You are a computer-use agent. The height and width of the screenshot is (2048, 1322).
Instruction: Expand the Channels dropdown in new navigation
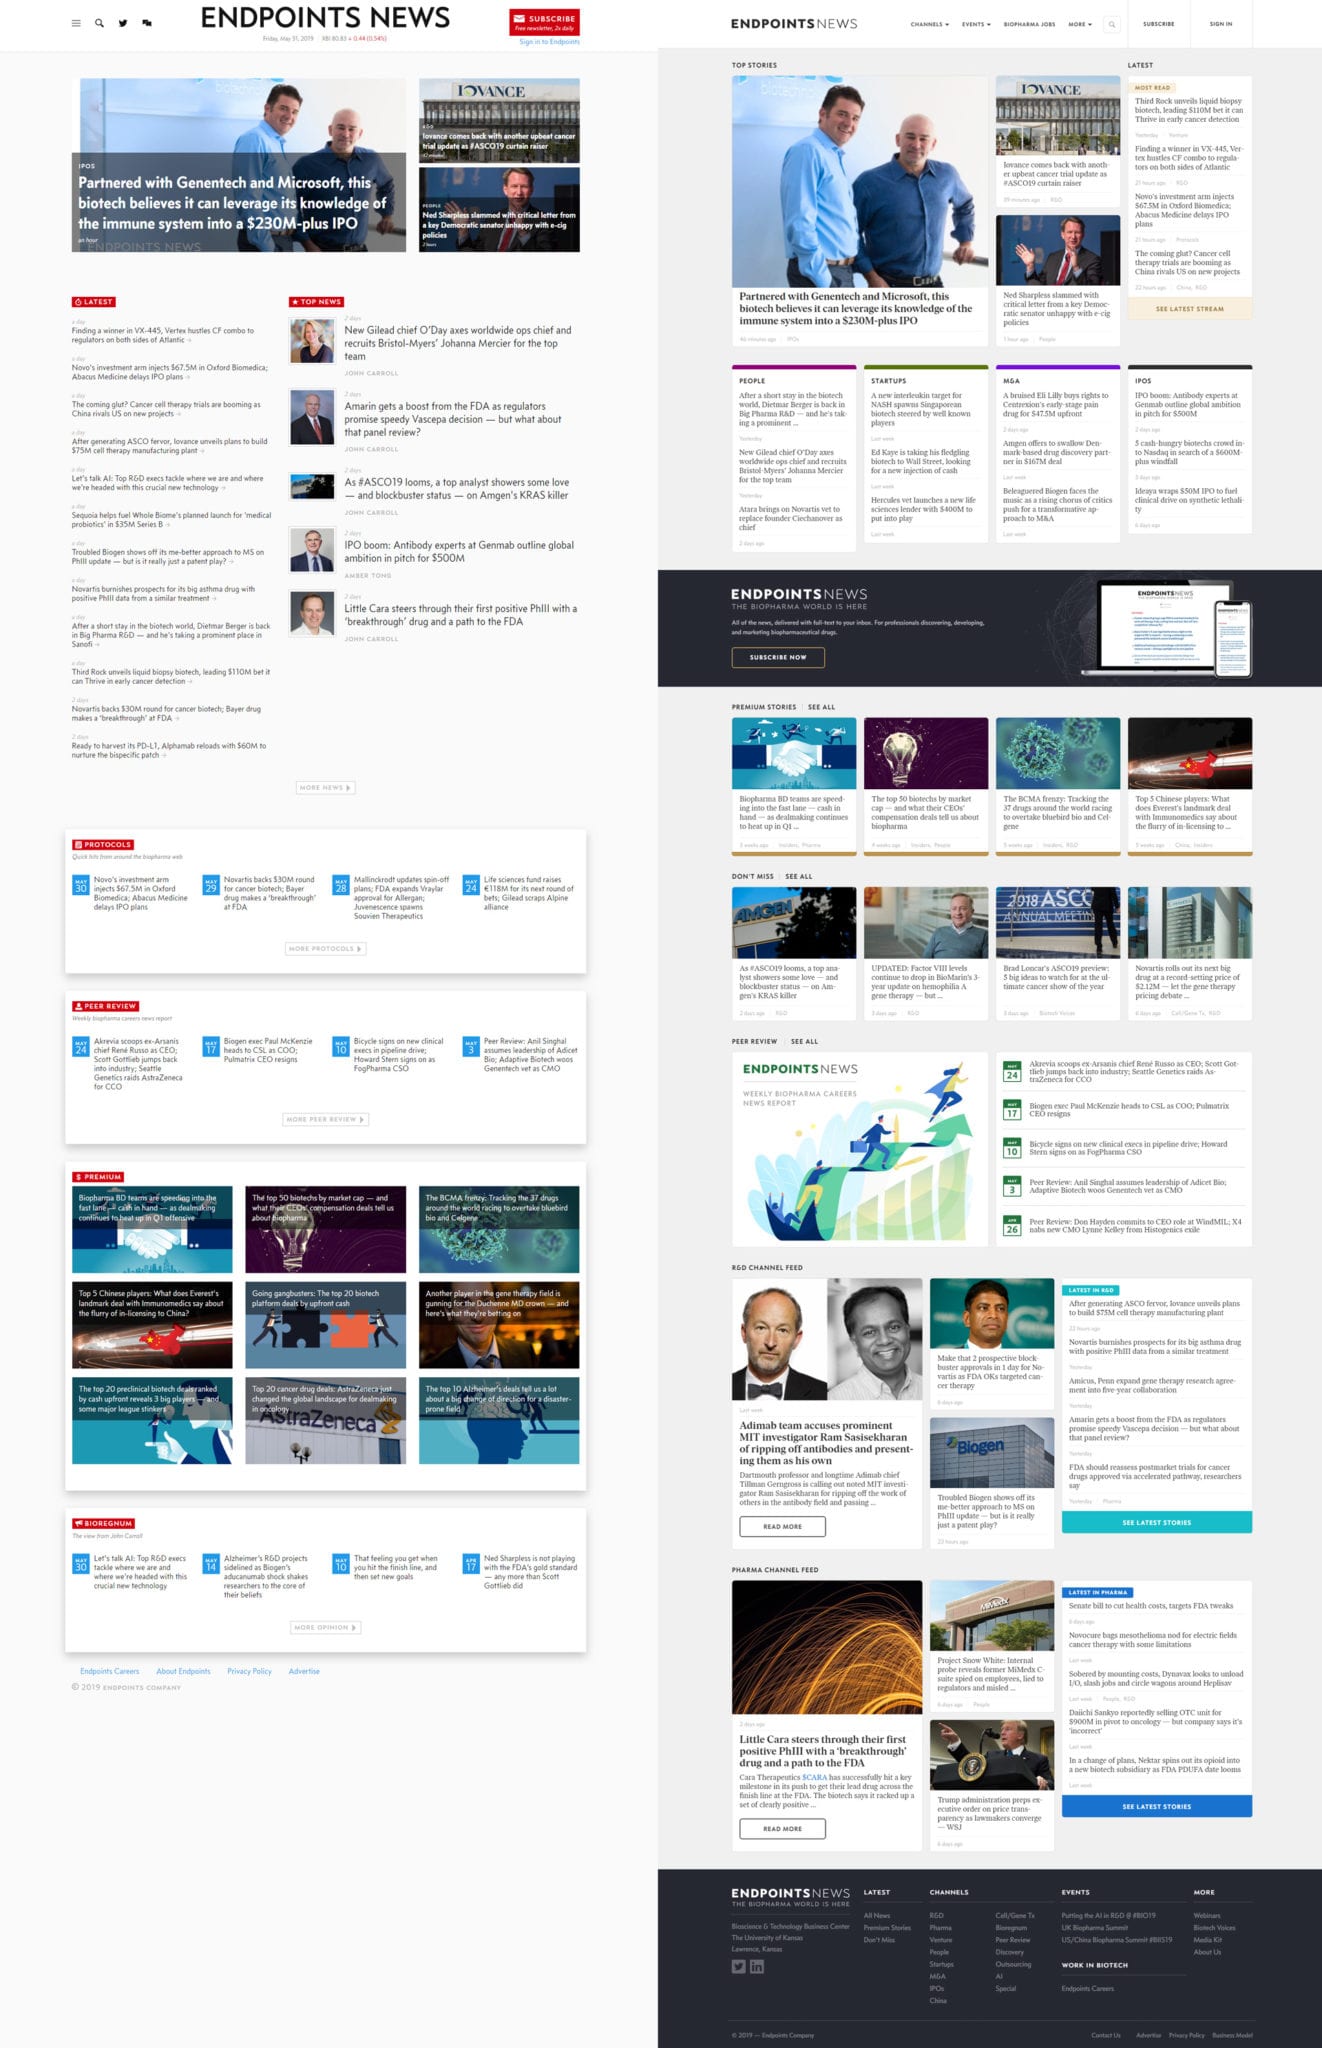pyautogui.click(x=929, y=24)
